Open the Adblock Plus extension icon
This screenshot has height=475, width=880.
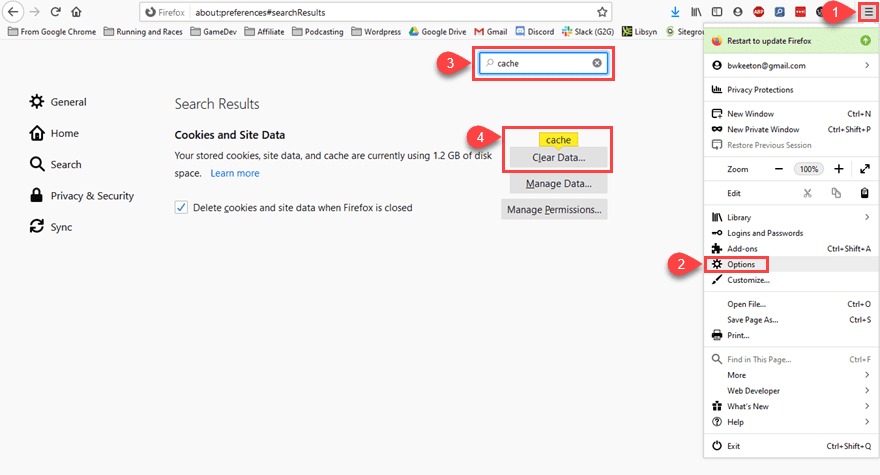tap(758, 12)
